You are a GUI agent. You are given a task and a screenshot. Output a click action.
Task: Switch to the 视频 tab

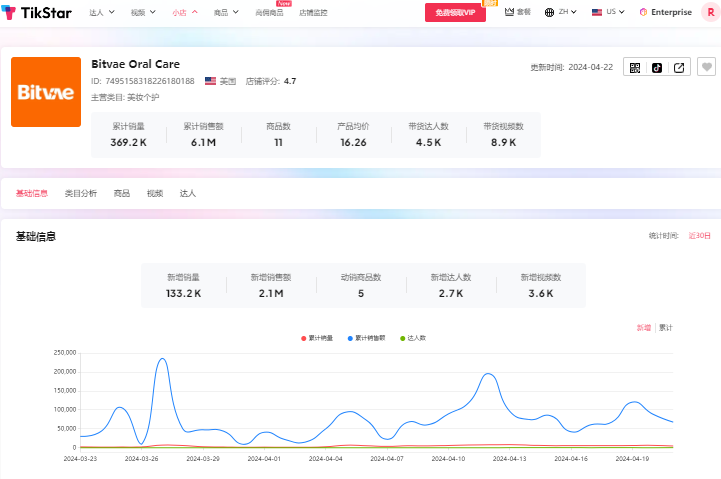(x=155, y=194)
